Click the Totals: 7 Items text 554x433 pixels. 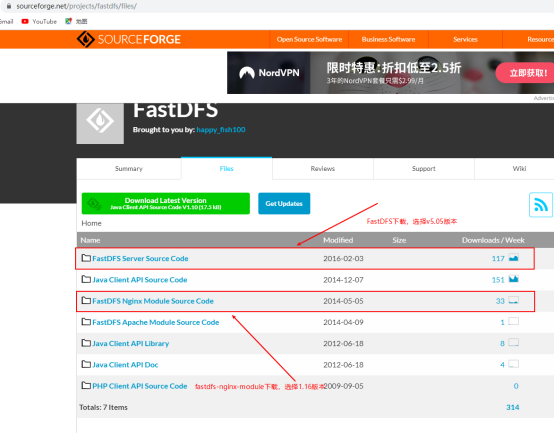pyautogui.click(x=104, y=407)
